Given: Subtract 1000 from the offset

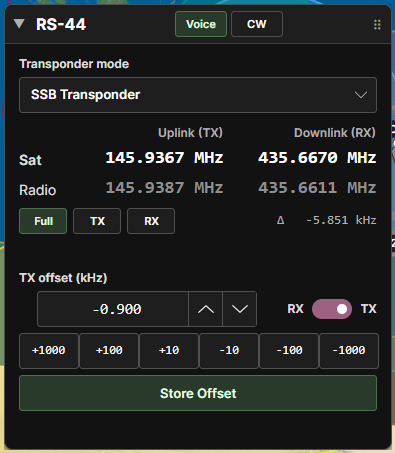Looking at the screenshot, I should (x=349, y=351).
